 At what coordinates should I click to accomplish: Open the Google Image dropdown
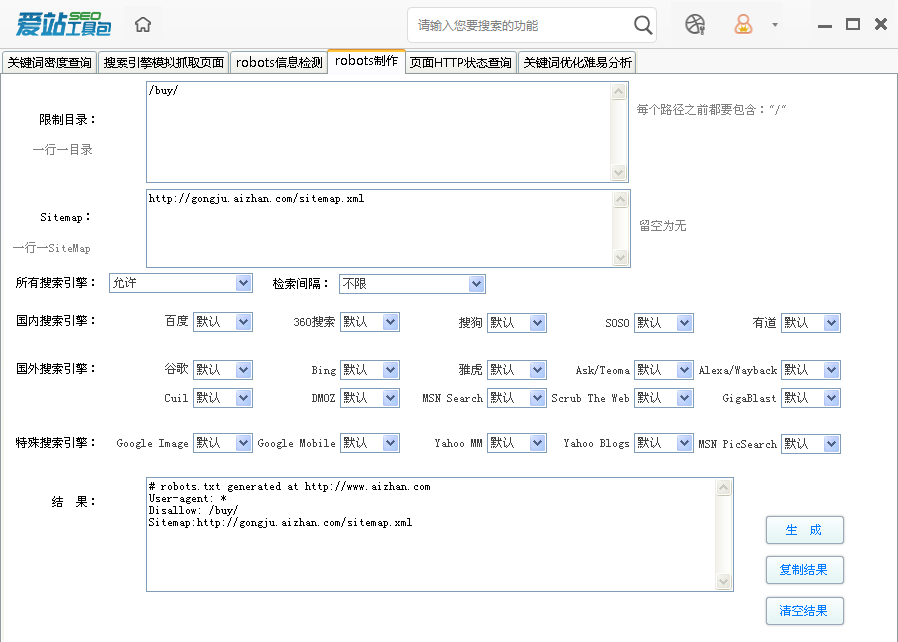click(x=223, y=443)
